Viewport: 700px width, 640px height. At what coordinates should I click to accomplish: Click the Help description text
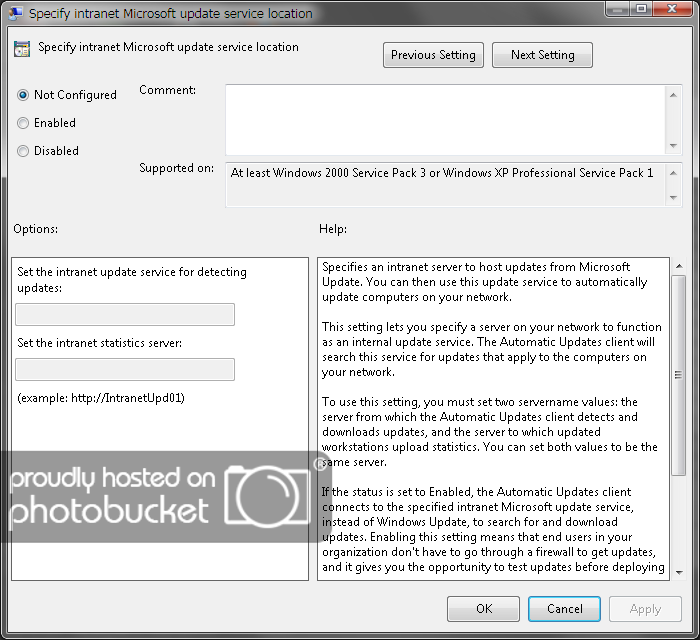[x=493, y=418]
